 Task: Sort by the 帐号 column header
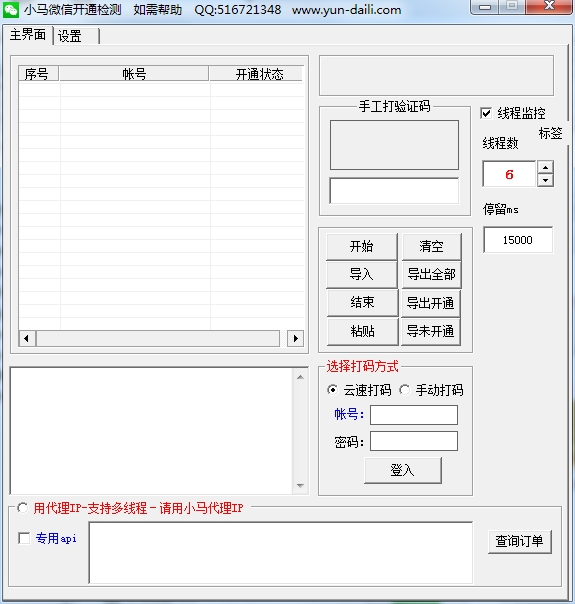pos(134,74)
